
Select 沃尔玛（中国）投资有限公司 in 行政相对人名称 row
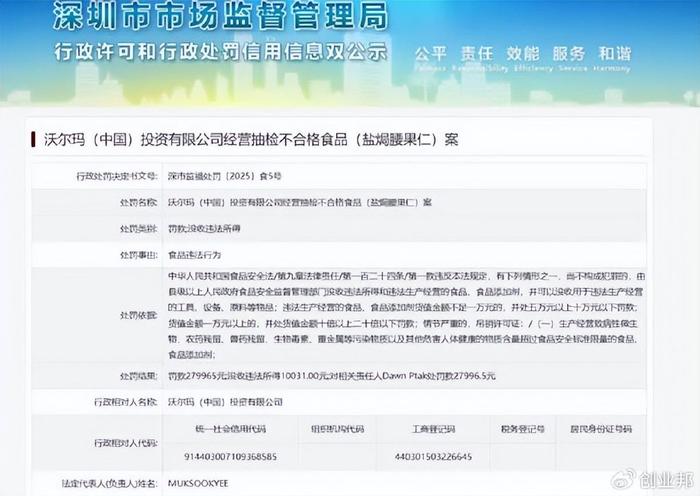pyautogui.click(x=225, y=402)
